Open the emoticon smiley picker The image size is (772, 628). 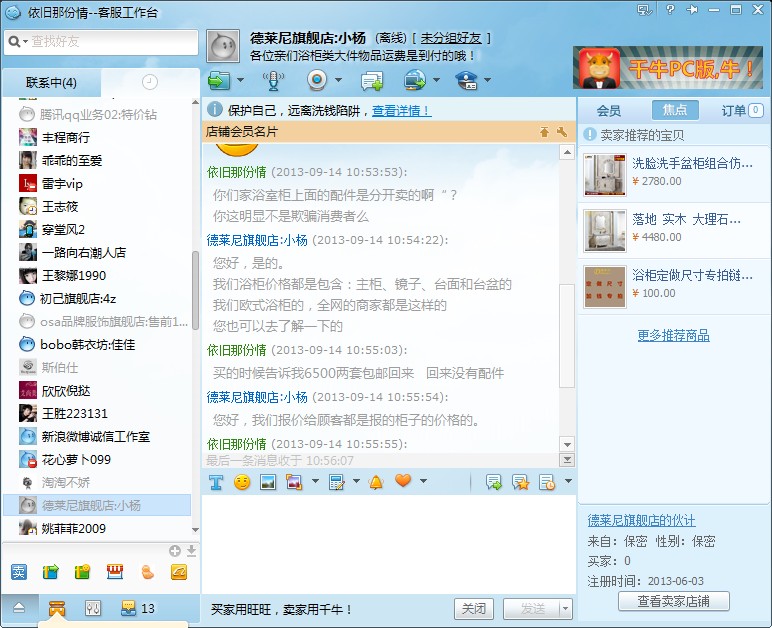[242, 482]
